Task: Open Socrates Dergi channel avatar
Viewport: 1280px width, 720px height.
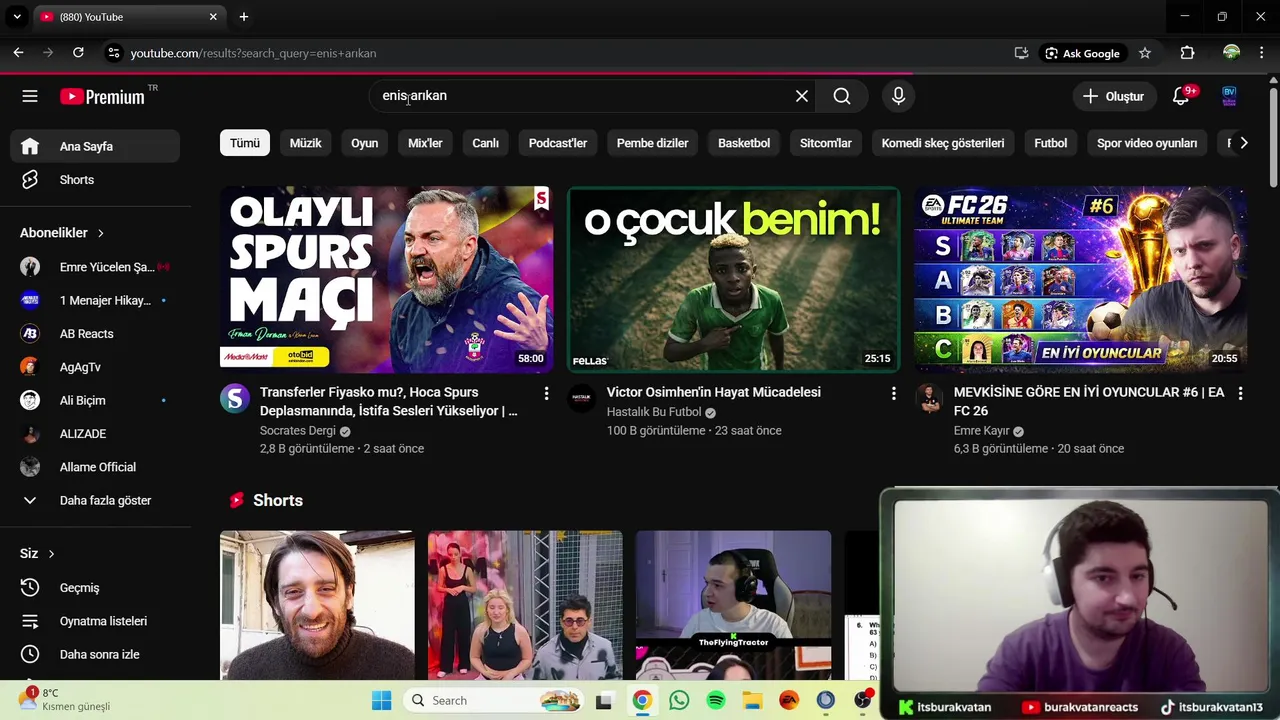Action: point(235,399)
